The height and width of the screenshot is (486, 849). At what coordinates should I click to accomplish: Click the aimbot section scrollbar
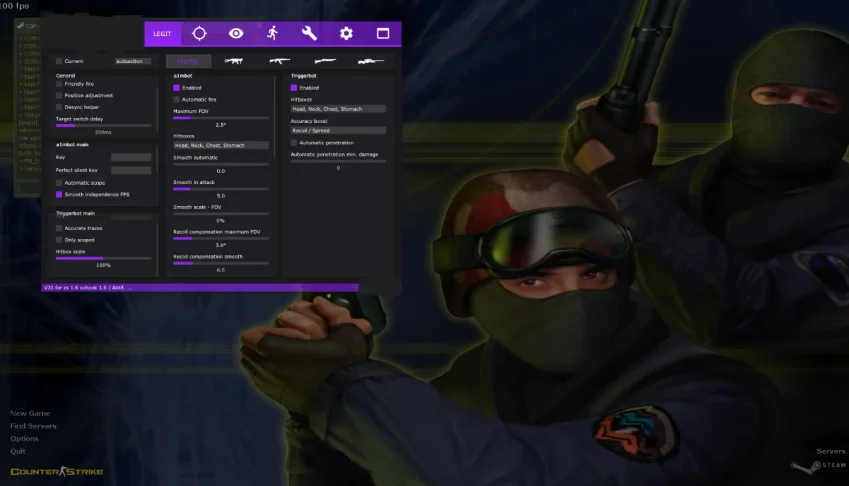click(275, 116)
